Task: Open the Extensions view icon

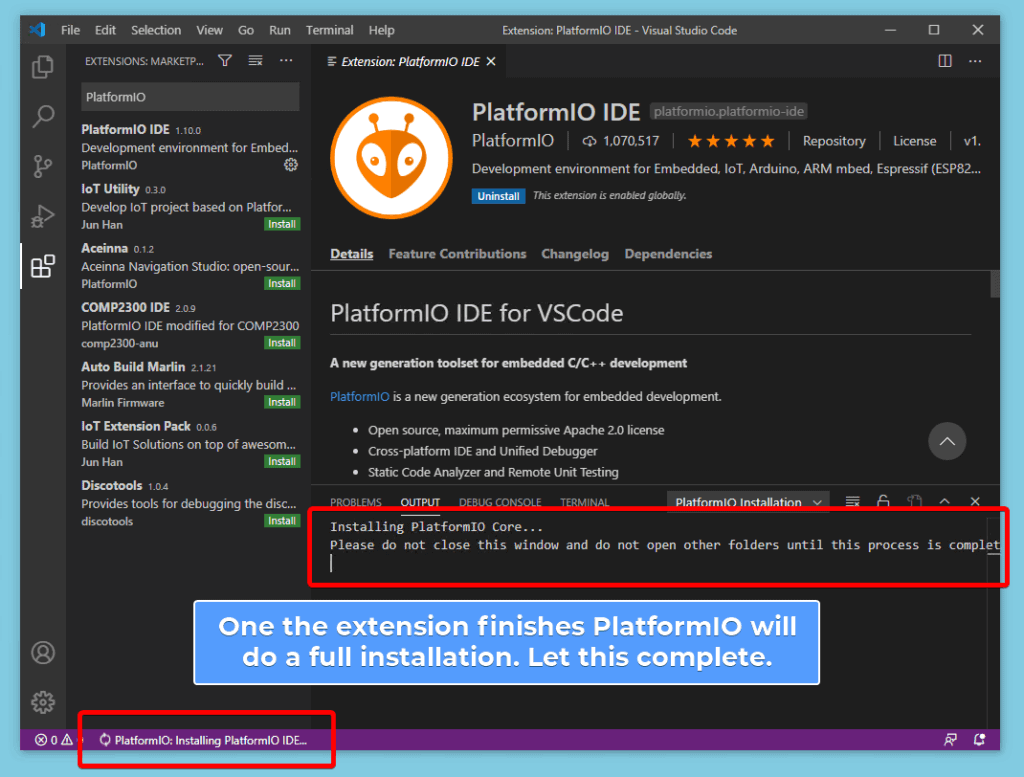Action: (43, 266)
